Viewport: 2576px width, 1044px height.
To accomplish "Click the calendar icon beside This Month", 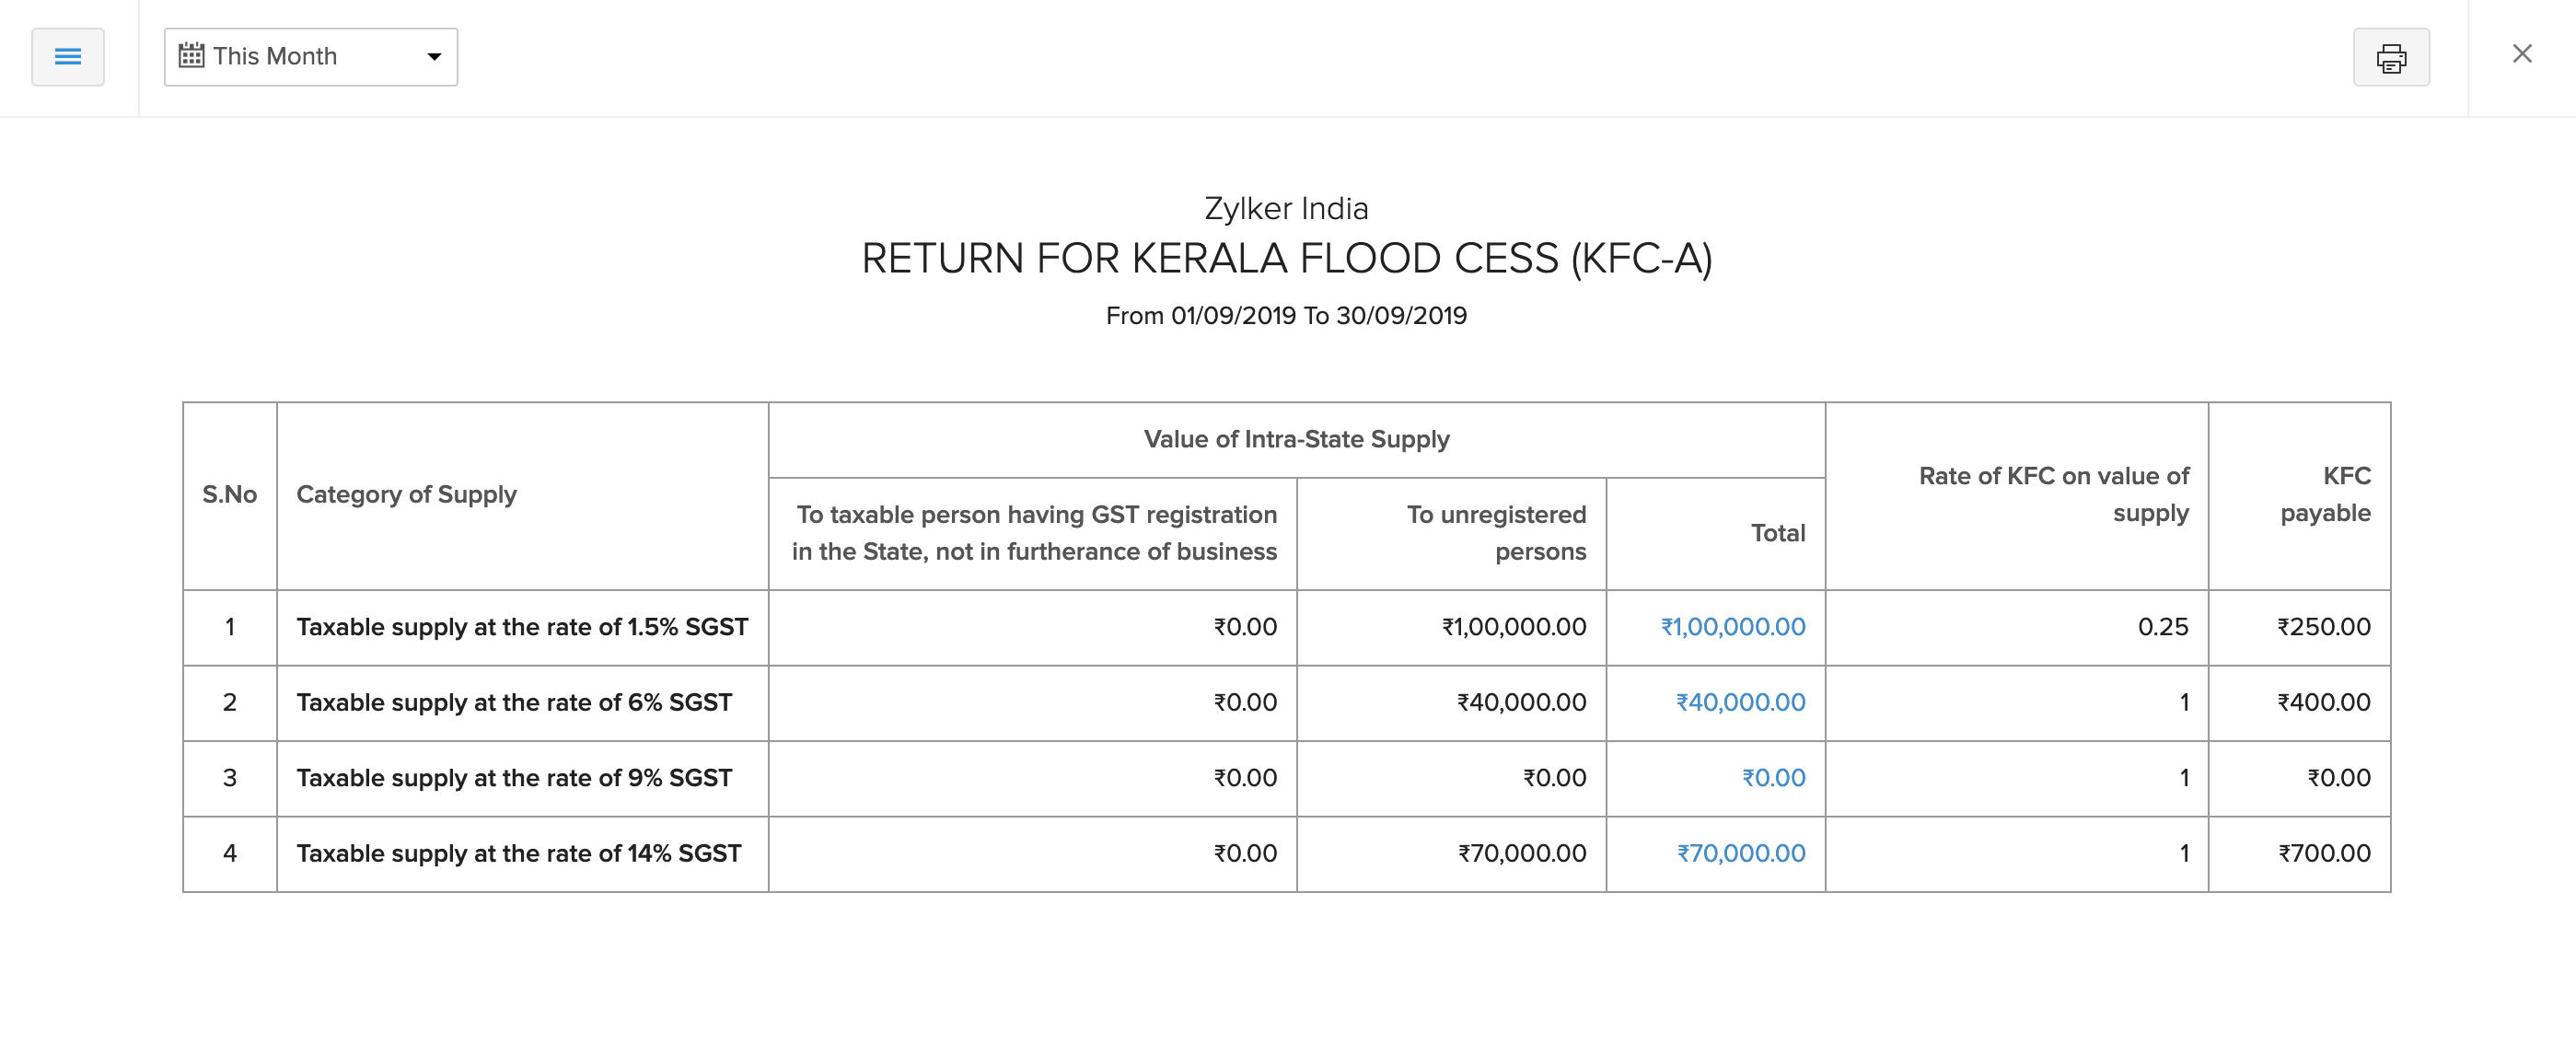I will point(191,56).
